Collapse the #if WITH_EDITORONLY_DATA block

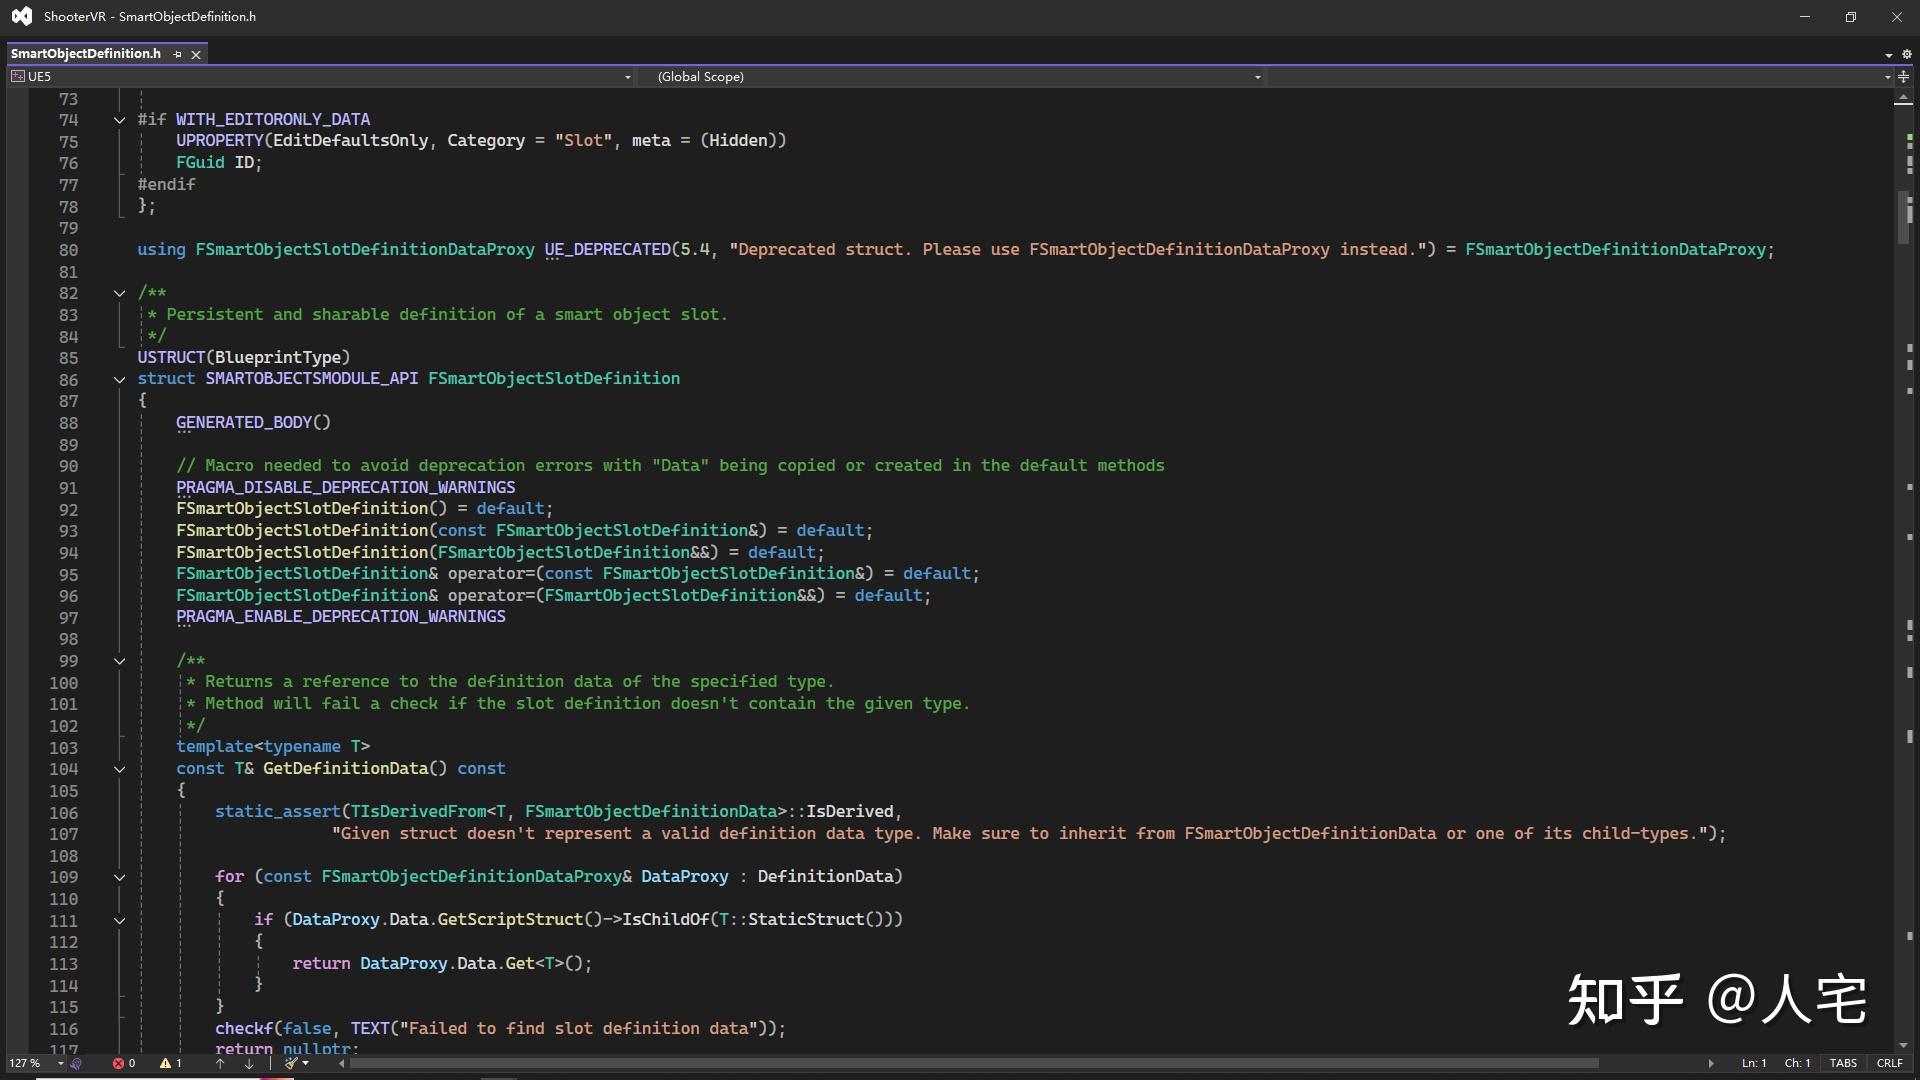119,120
